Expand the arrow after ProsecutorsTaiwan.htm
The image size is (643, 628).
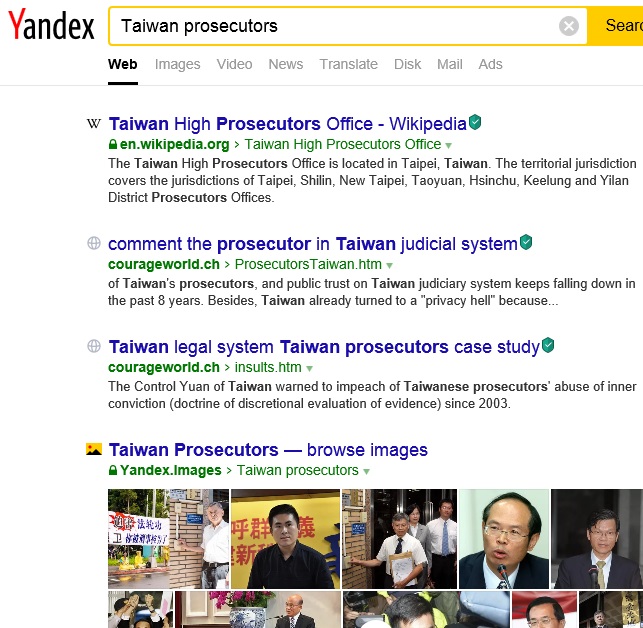click(390, 265)
